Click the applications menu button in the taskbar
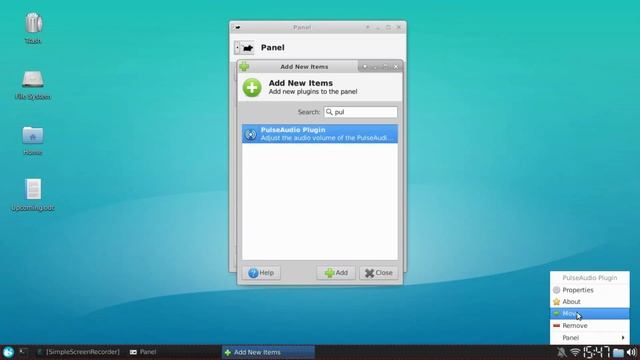The height and width of the screenshot is (360, 640). (x=8, y=352)
